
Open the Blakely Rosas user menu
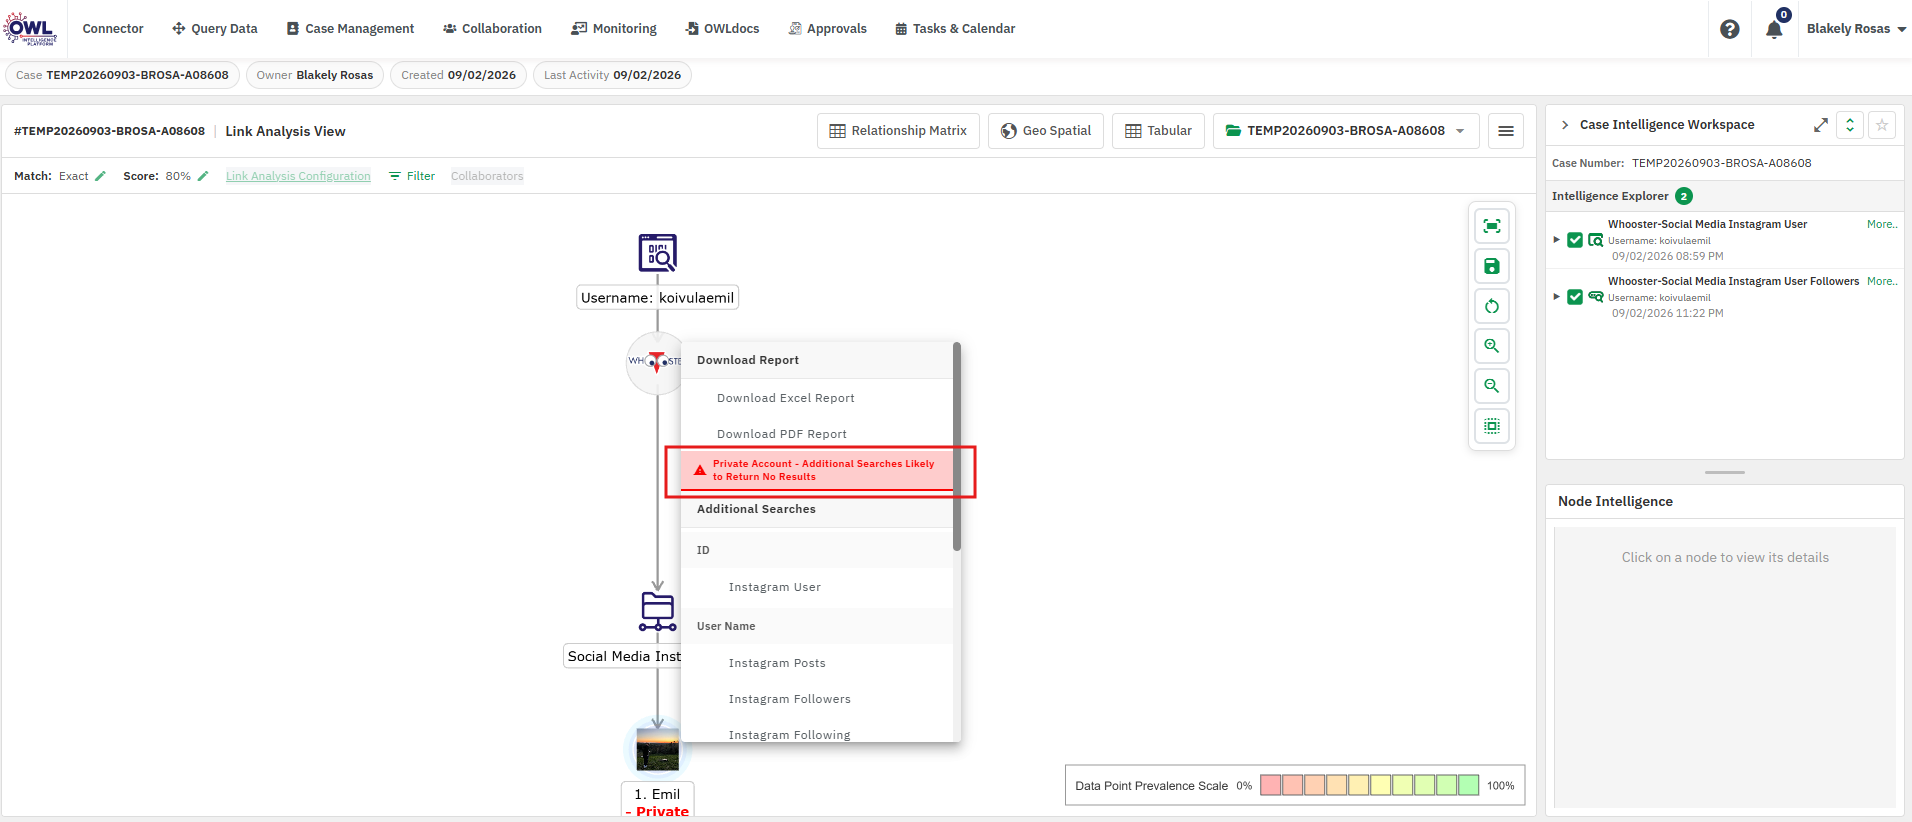pos(1856,29)
